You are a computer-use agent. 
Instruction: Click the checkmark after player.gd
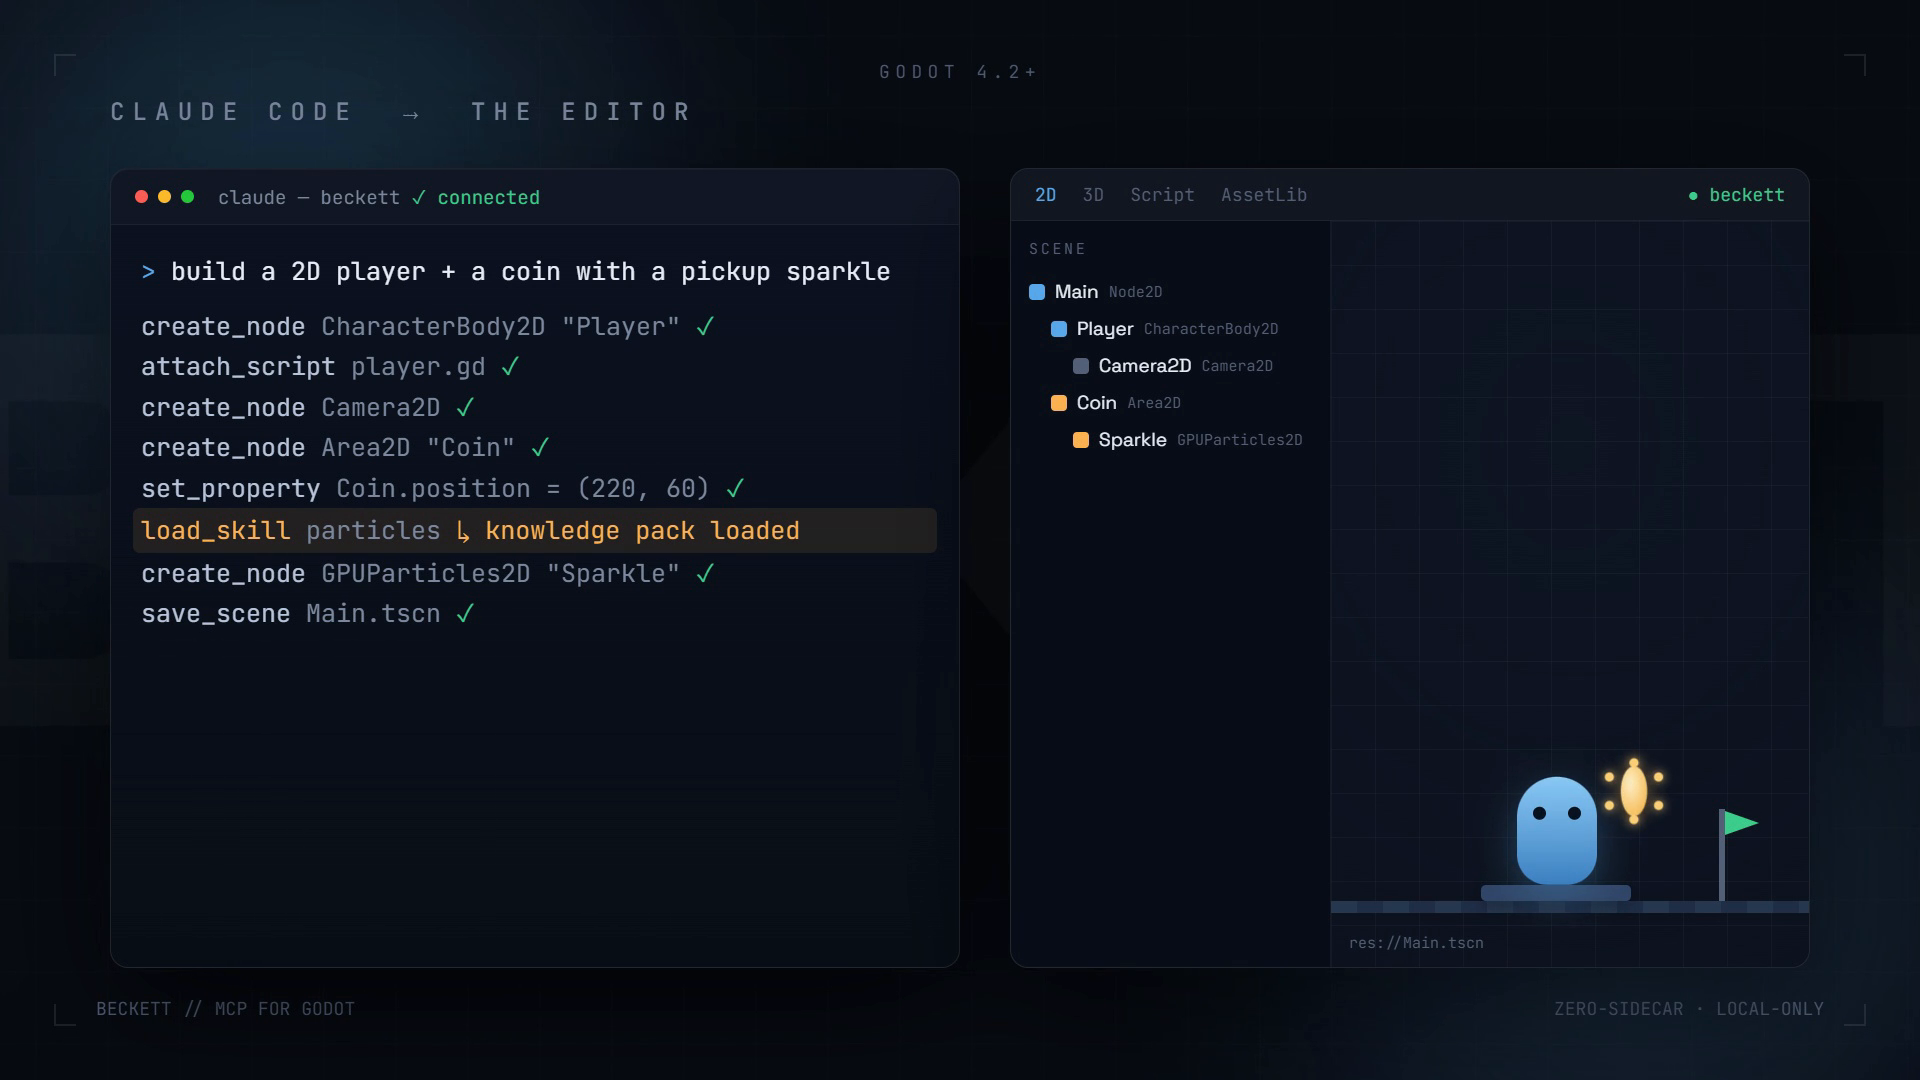(x=510, y=367)
